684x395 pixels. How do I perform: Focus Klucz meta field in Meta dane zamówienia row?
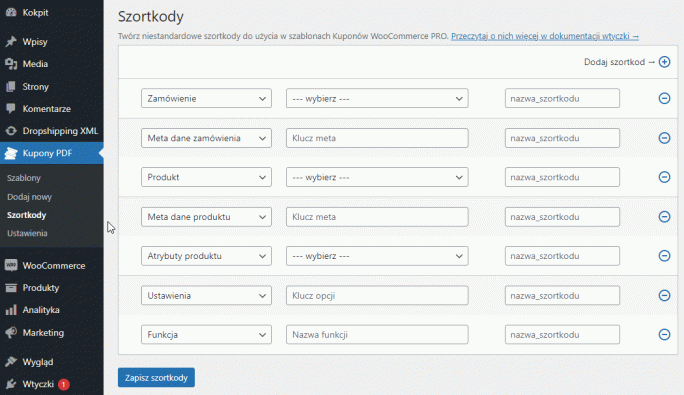point(377,138)
